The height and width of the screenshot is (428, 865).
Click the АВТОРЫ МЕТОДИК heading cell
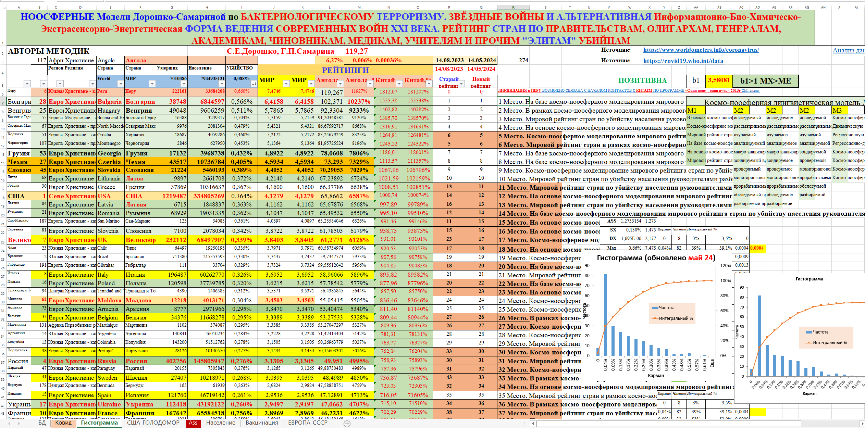coord(40,50)
